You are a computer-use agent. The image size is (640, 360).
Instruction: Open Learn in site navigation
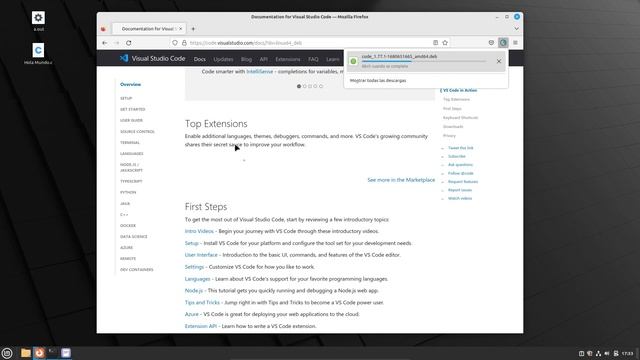tap(333, 59)
